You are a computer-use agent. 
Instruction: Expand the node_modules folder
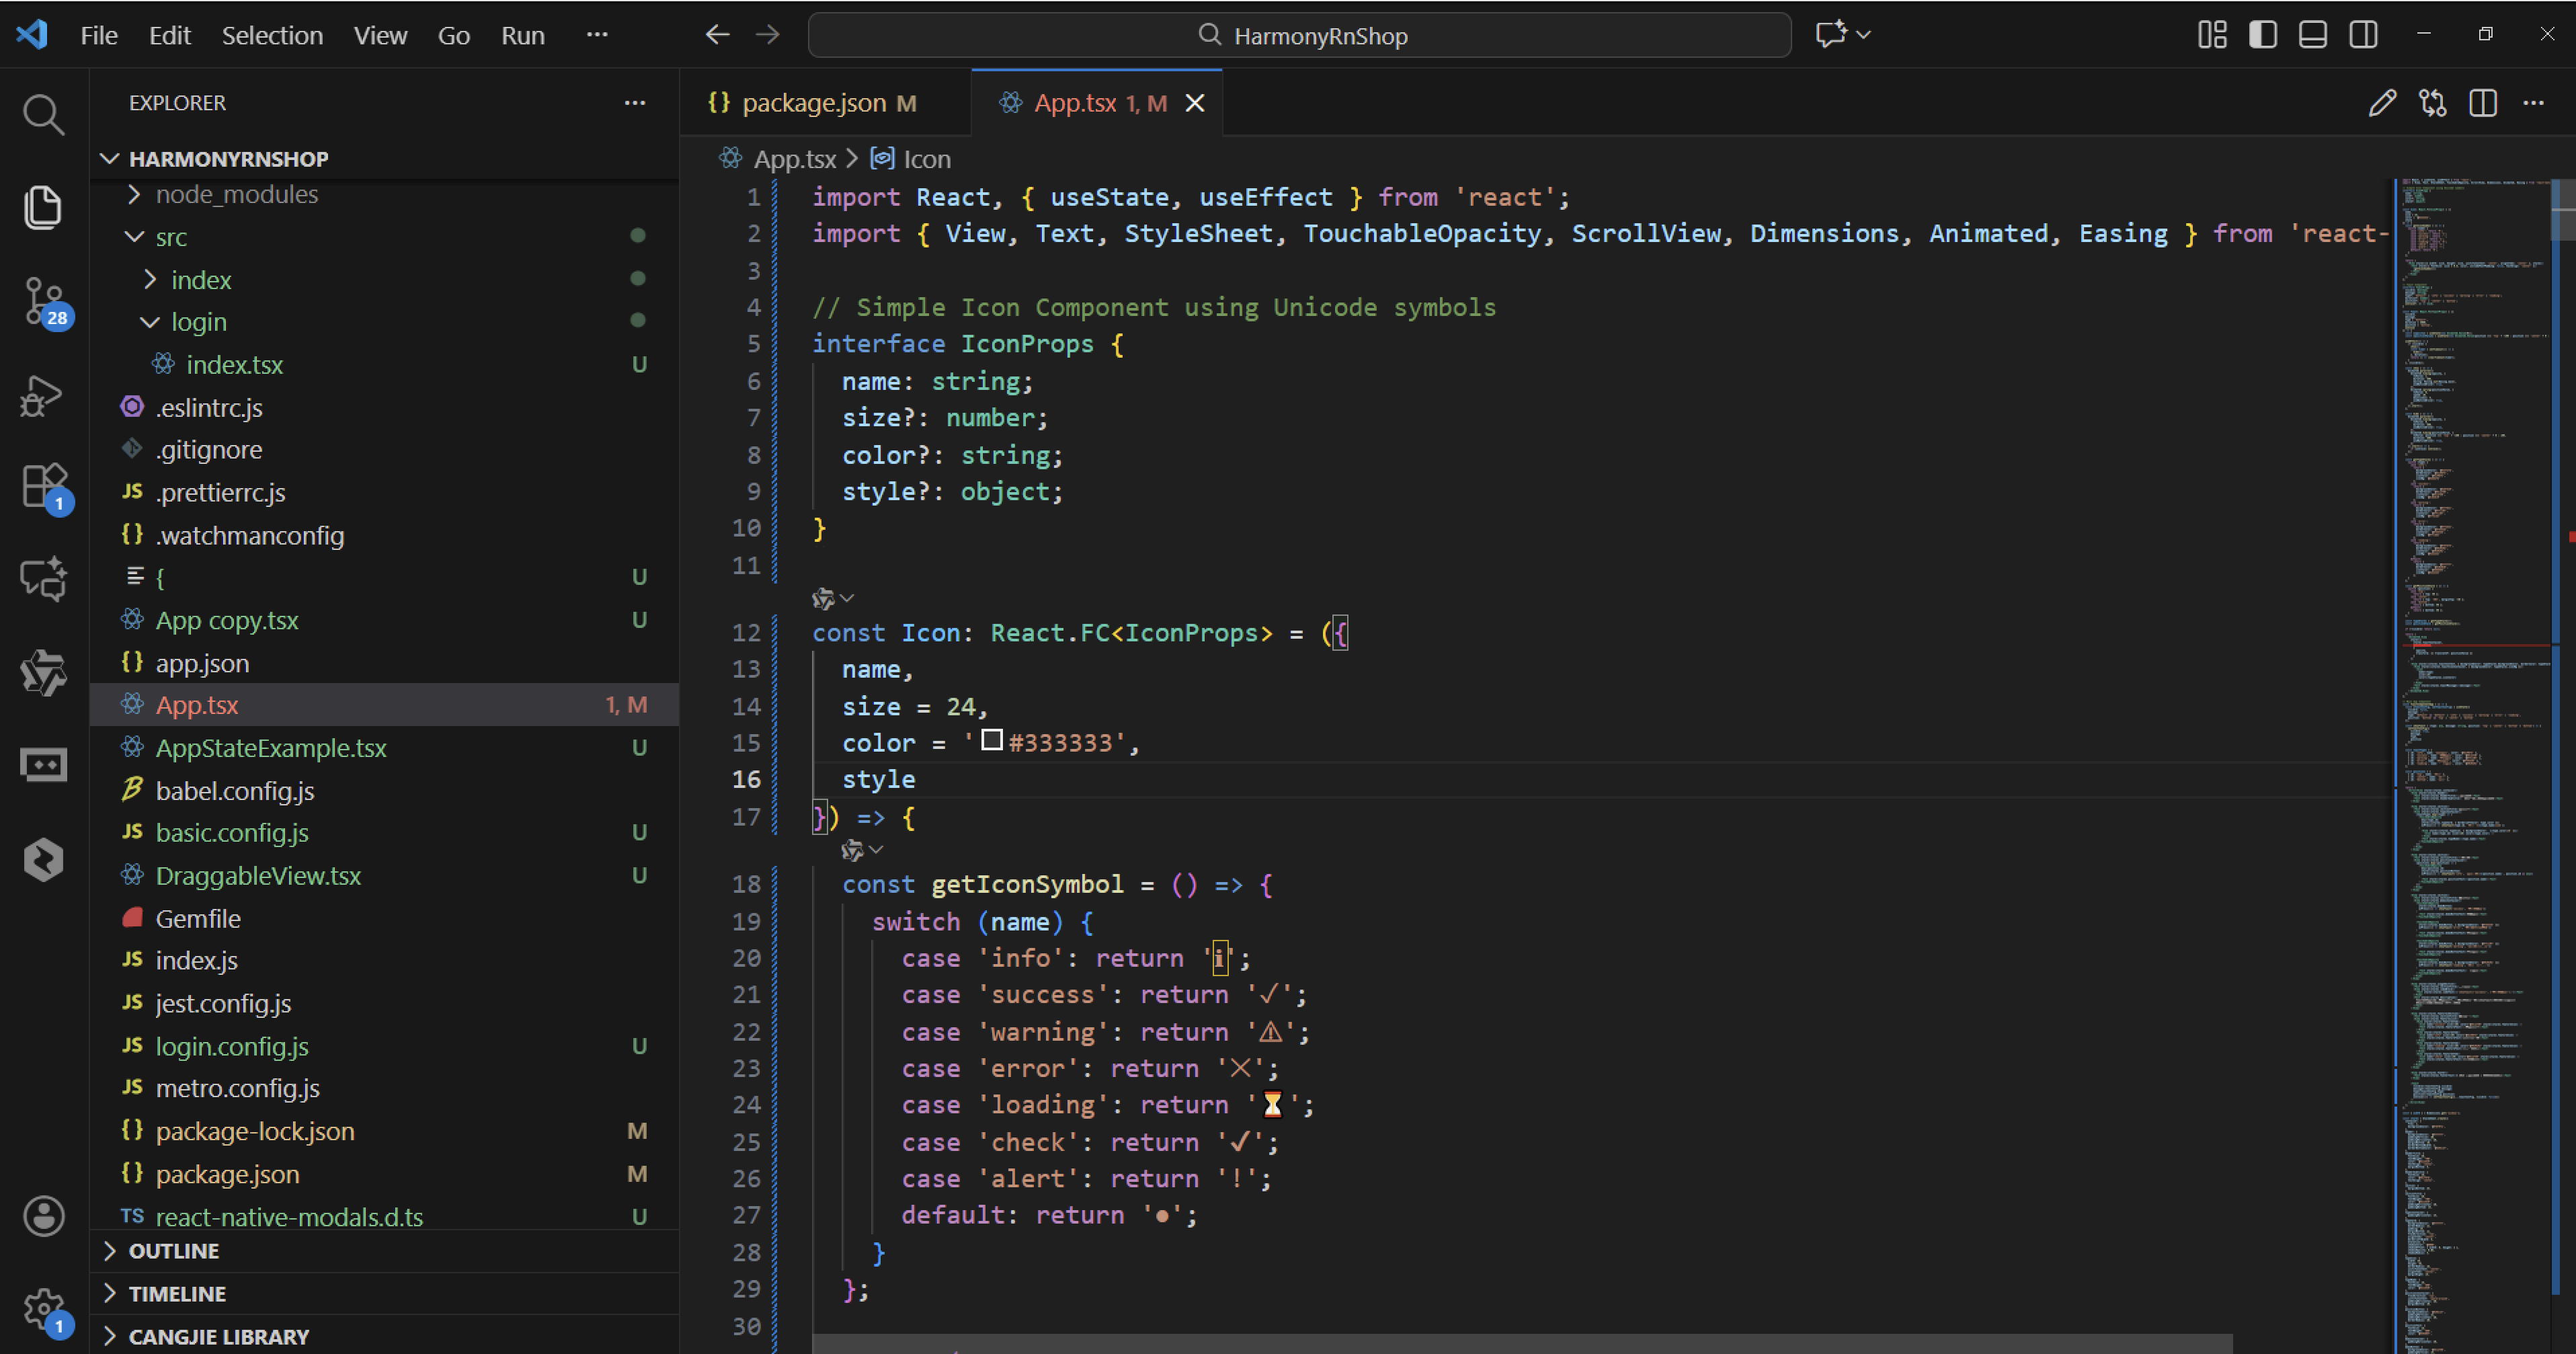[236, 194]
